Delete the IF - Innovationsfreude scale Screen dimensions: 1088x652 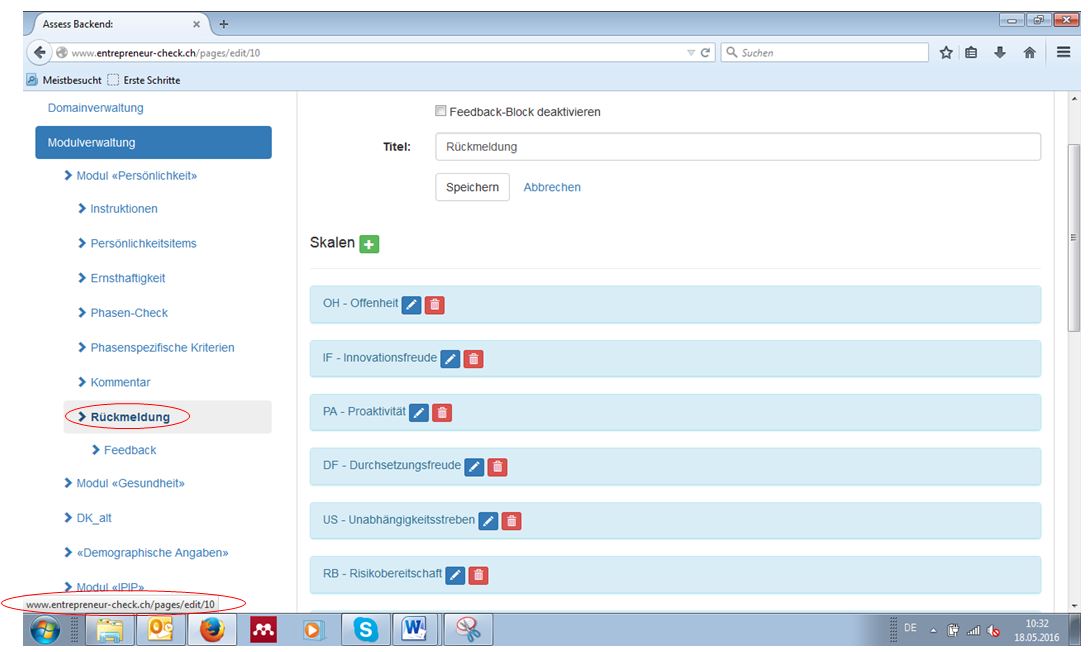(x=473, y=359)
